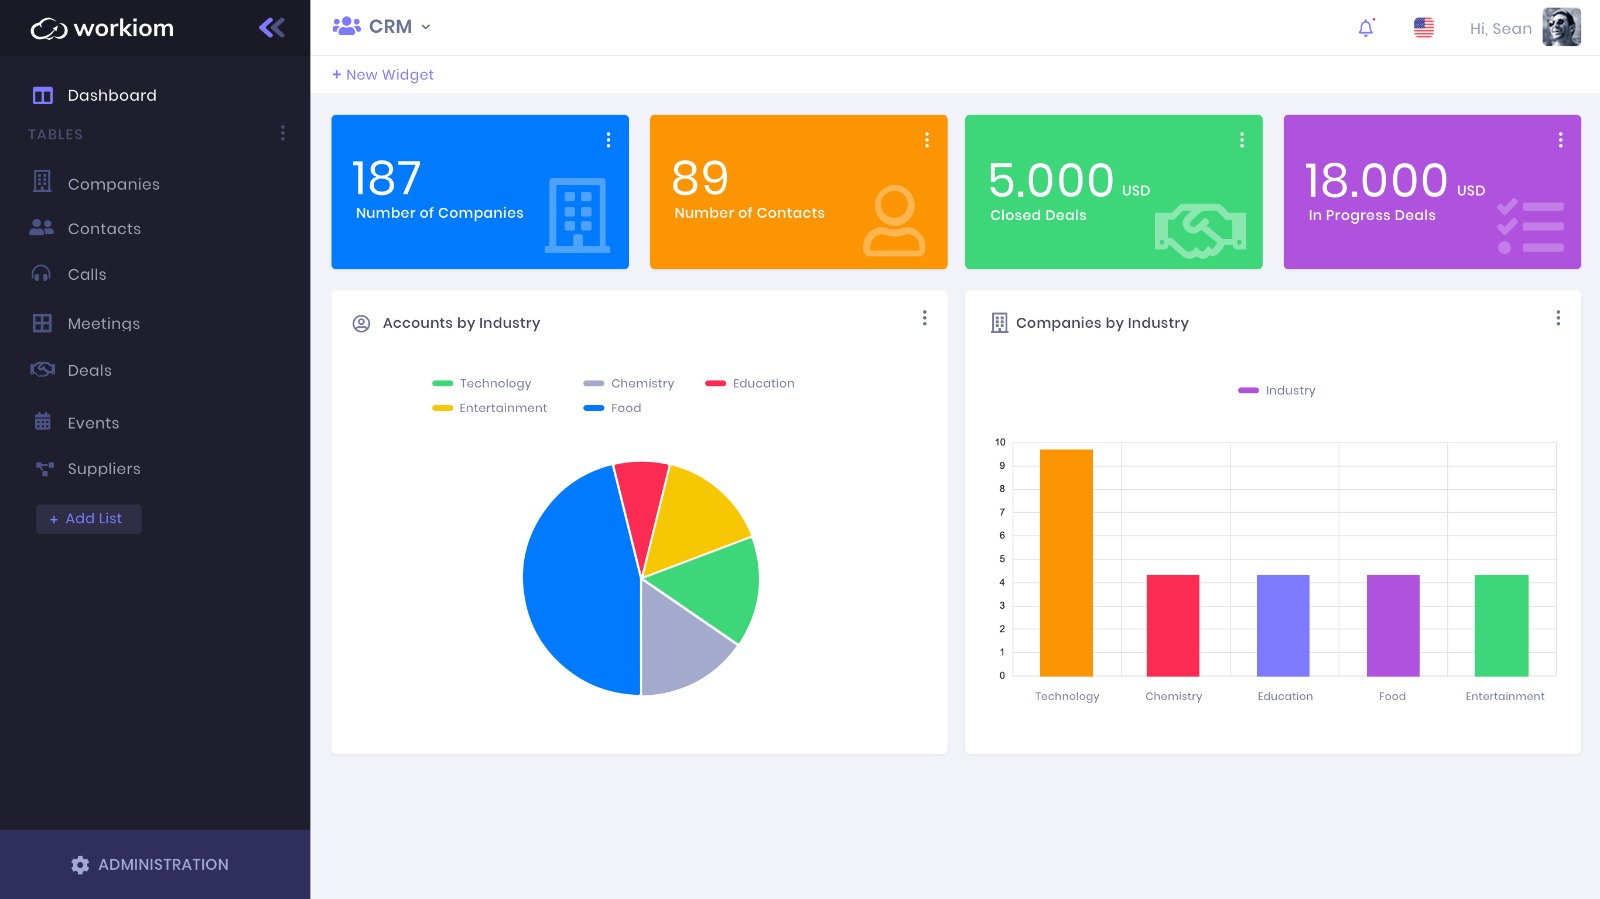Image resolution: width=1600 pixels, height=899 pixels.
Task: Click the red Chemistry bar
Action: 1173,626
